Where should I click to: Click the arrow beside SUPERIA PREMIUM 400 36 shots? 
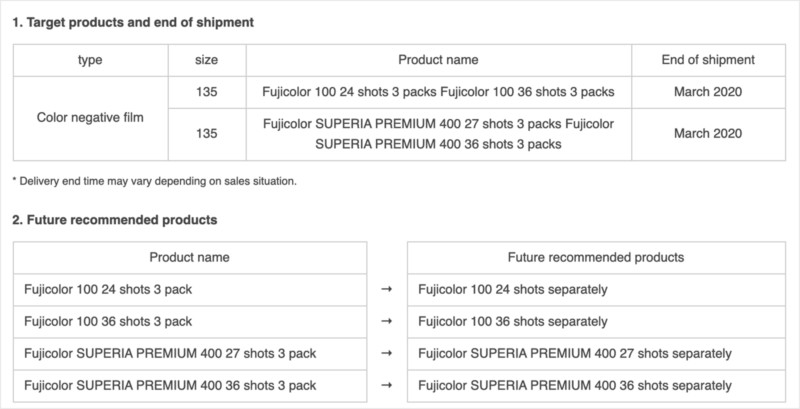tap(387, 386)
